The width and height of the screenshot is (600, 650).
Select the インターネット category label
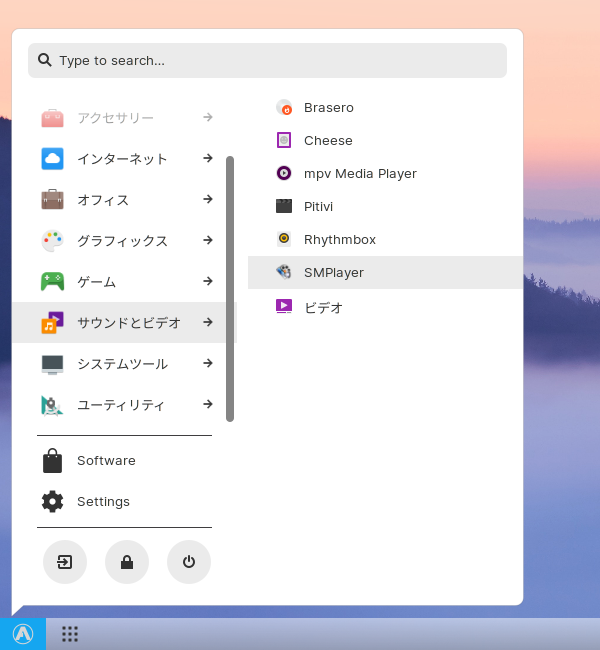(x=122, y=159)
